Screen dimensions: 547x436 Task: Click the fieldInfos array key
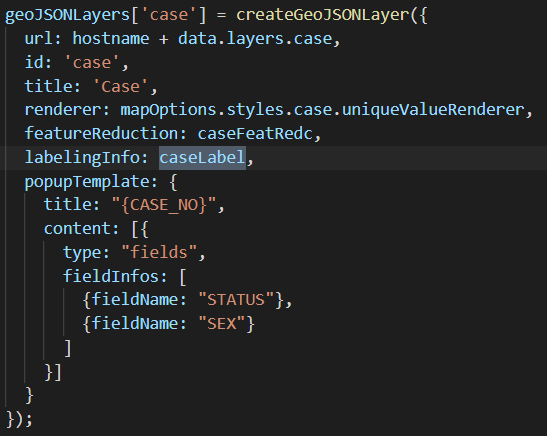pyautogui.click(x=111, y=276)
